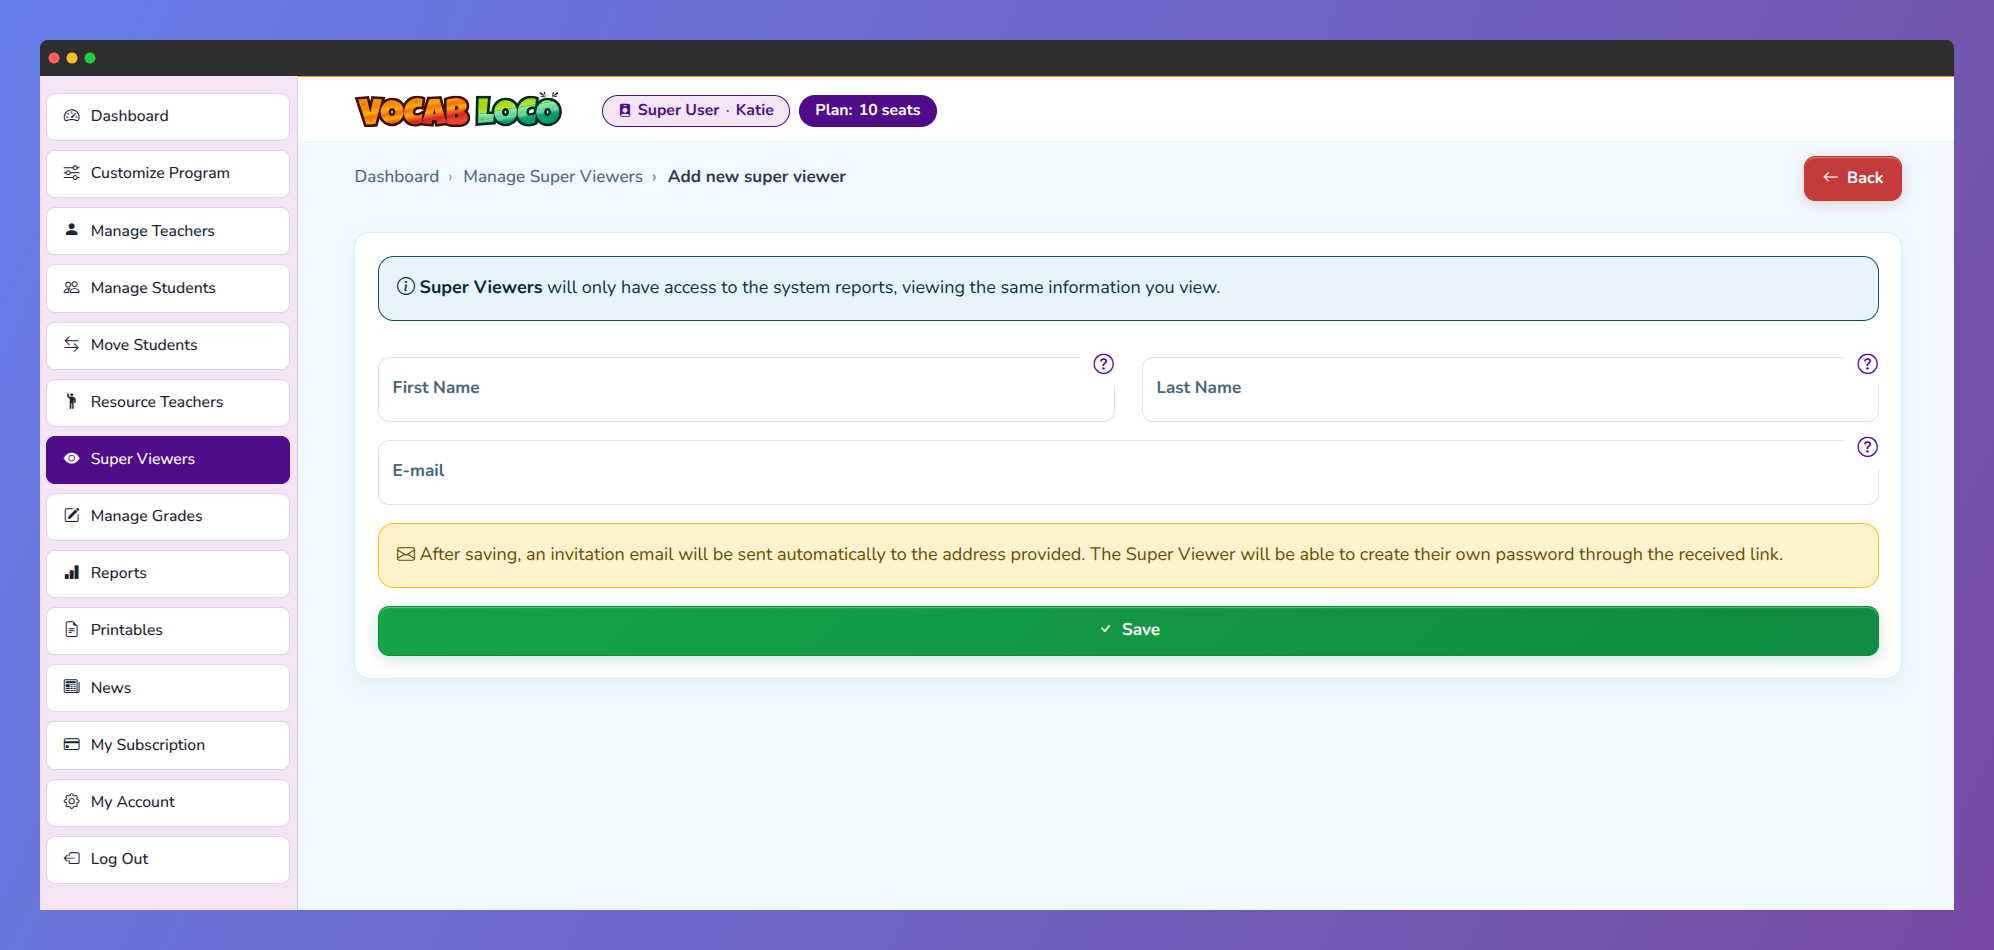
Task: Show help for E-mail field
Action: point(1868,447)
